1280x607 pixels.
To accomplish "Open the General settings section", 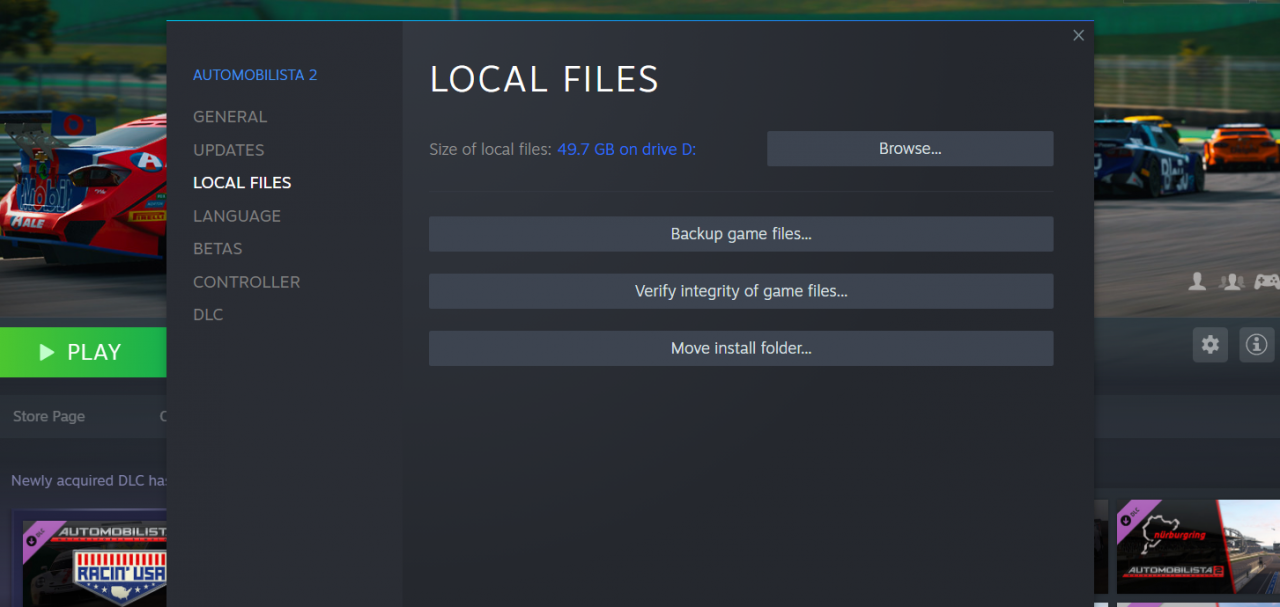I will (x=230, y=117).
